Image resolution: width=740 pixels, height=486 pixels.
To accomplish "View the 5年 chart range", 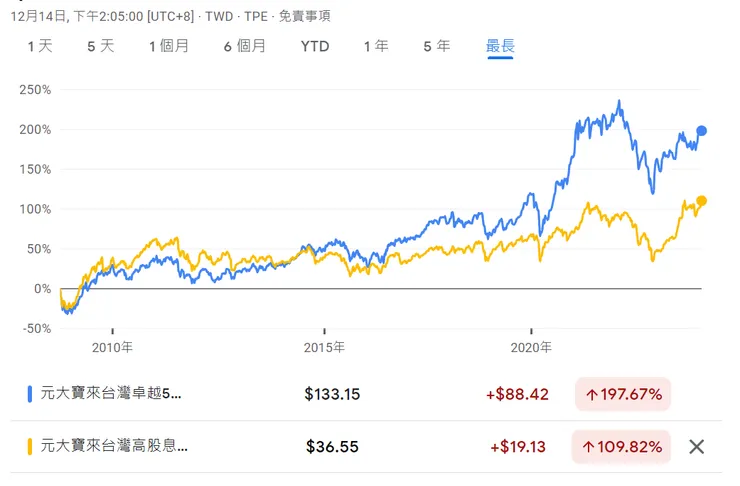I will (x=437, y=46).
